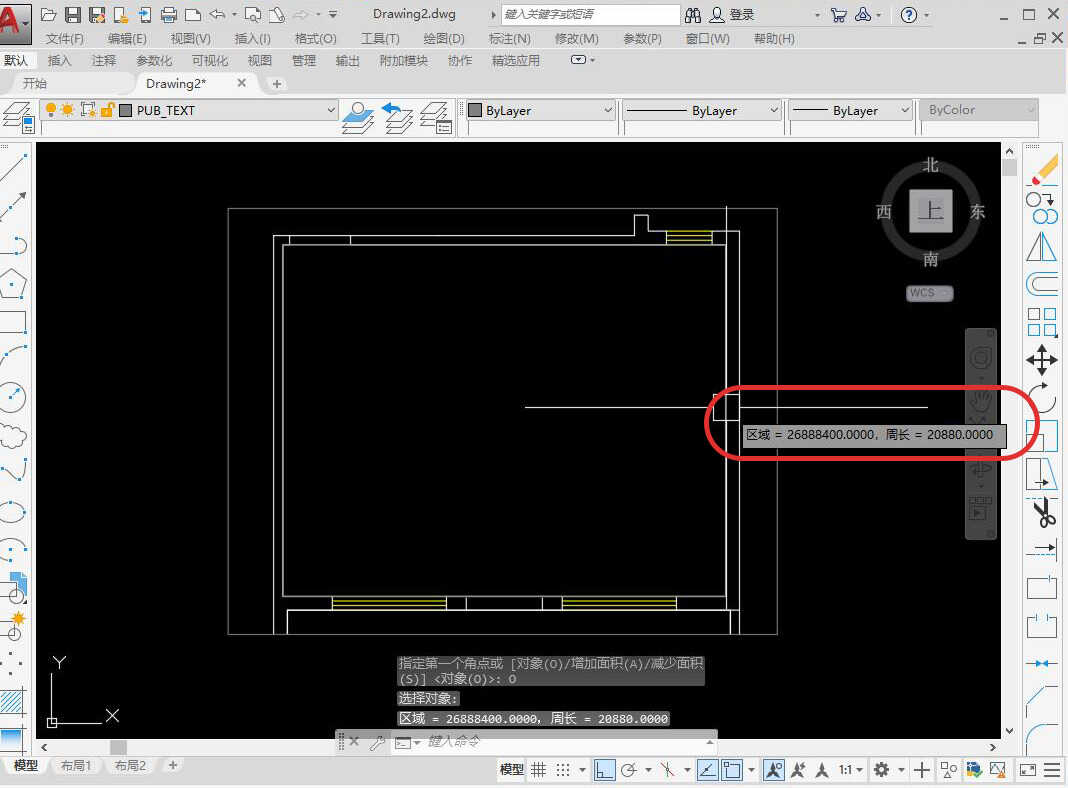Click the Chamfer tool in modify toolbar
This screenshot has height=788, width=1068.
1042,700
